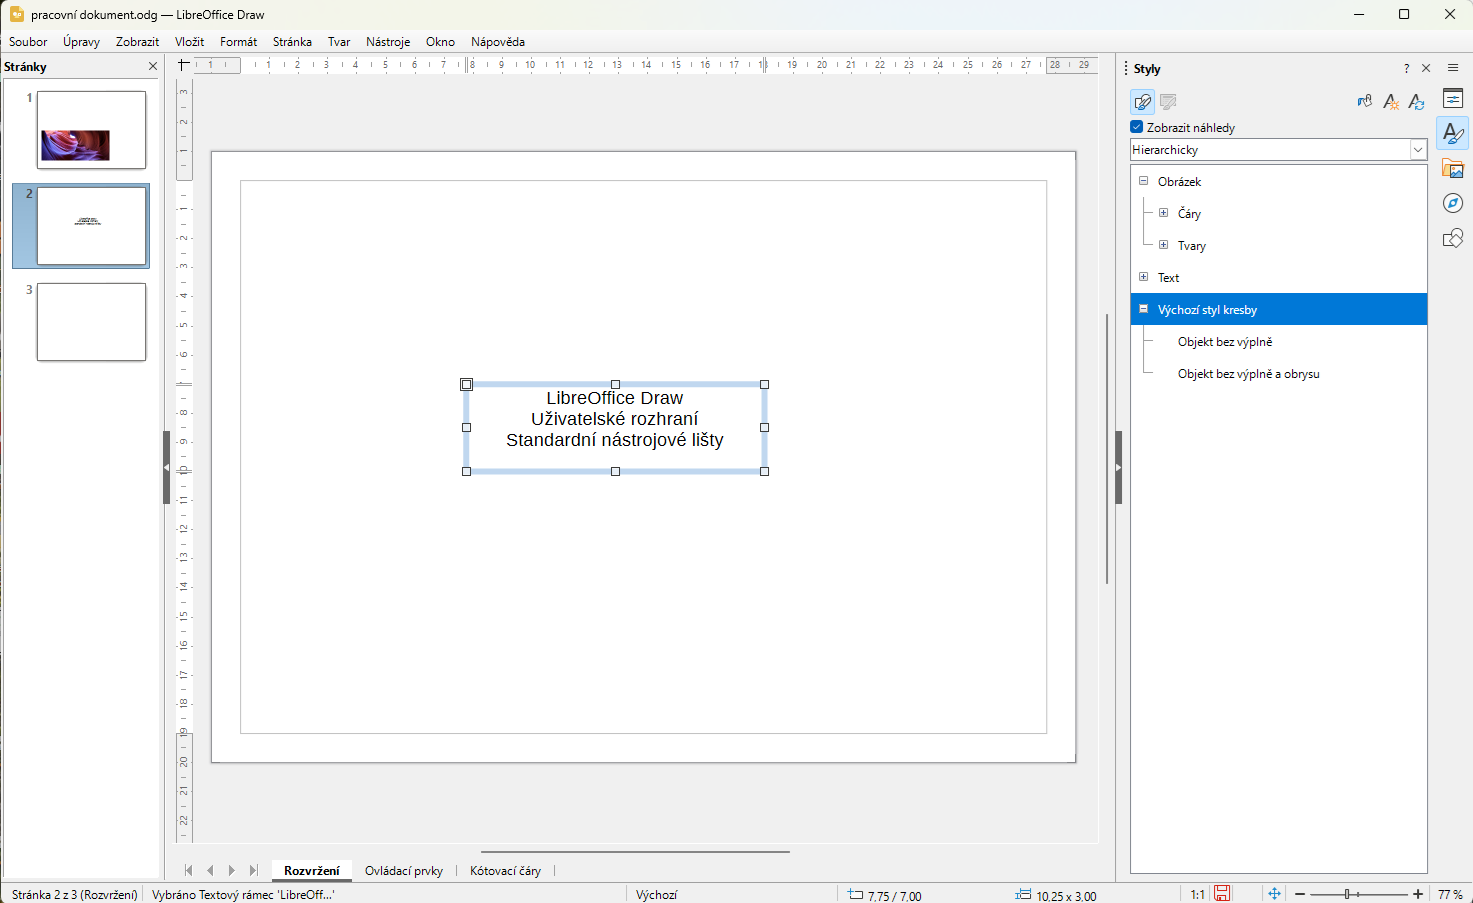Image resolution: width=1473 pixels, height=903 pixels.
Task: Click the zoom out minus button
Action: click(x=1300, y=894)
